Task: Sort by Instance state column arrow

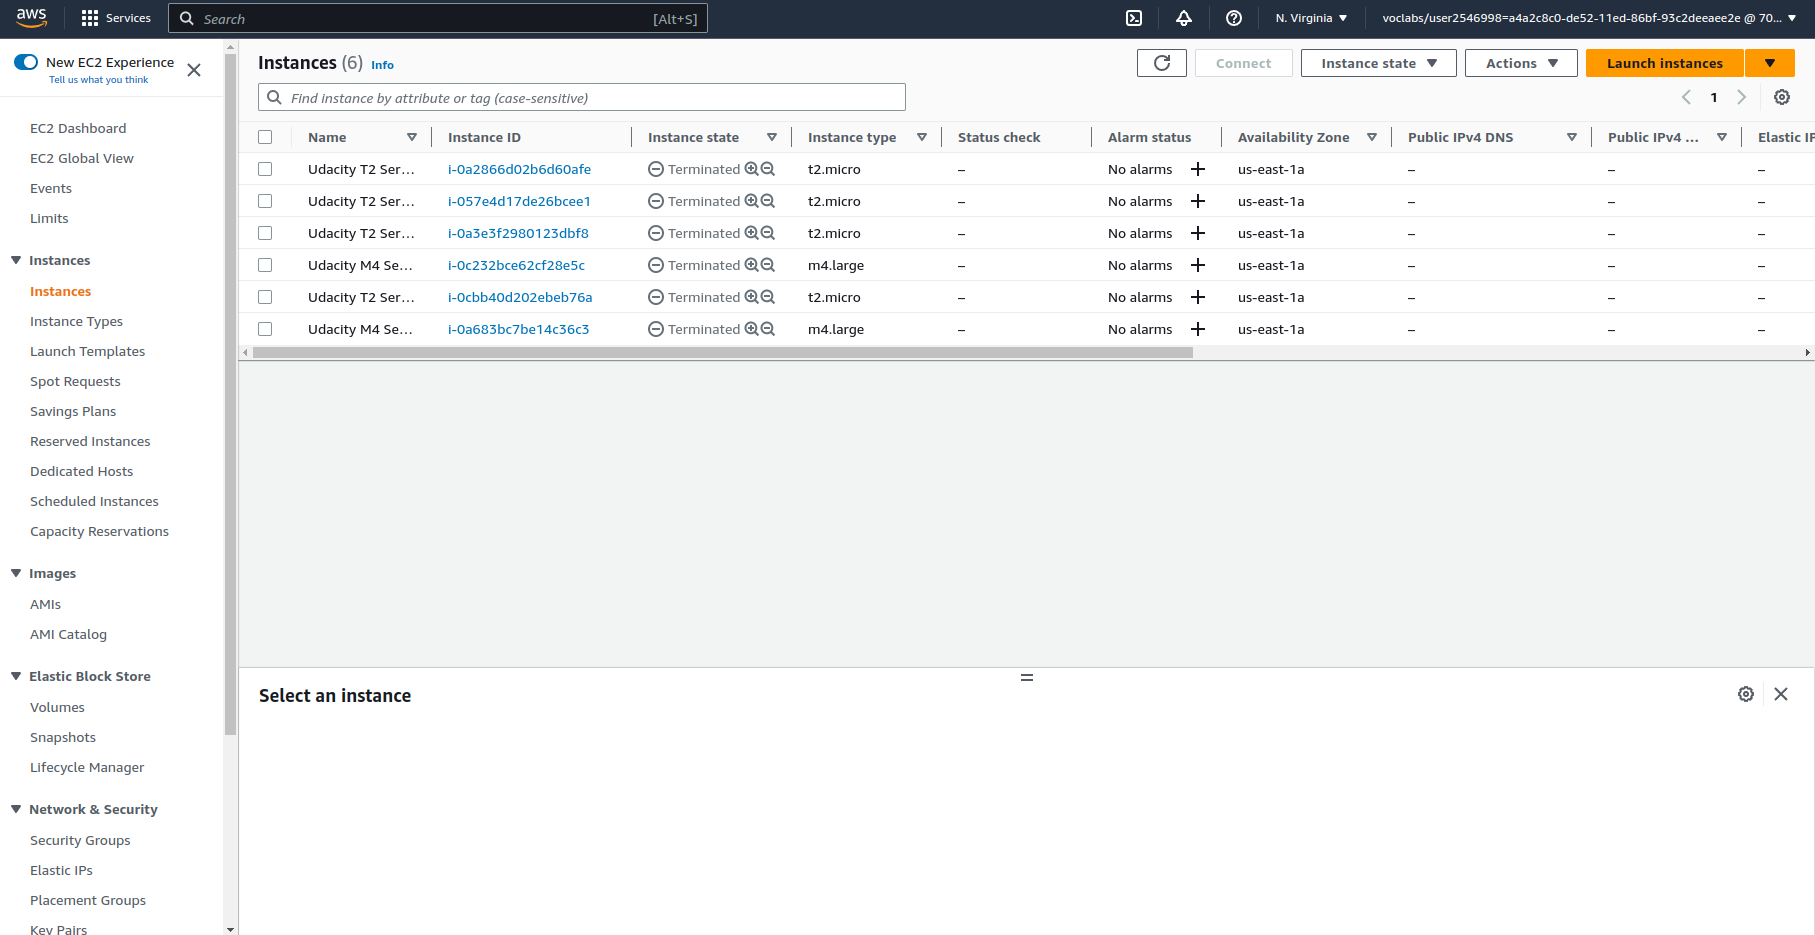Action: (x=772, y=137)
